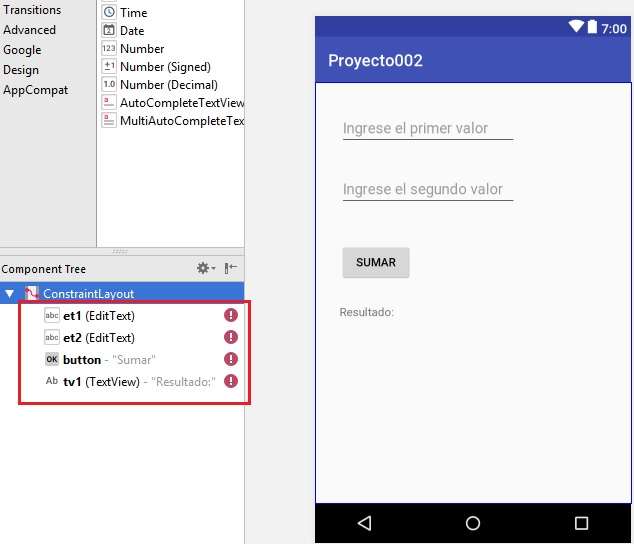This screenshot has width=634, height=544.
Task: Click the error icon next to et1
Action: pyautogui.click(x=231, y=315)
